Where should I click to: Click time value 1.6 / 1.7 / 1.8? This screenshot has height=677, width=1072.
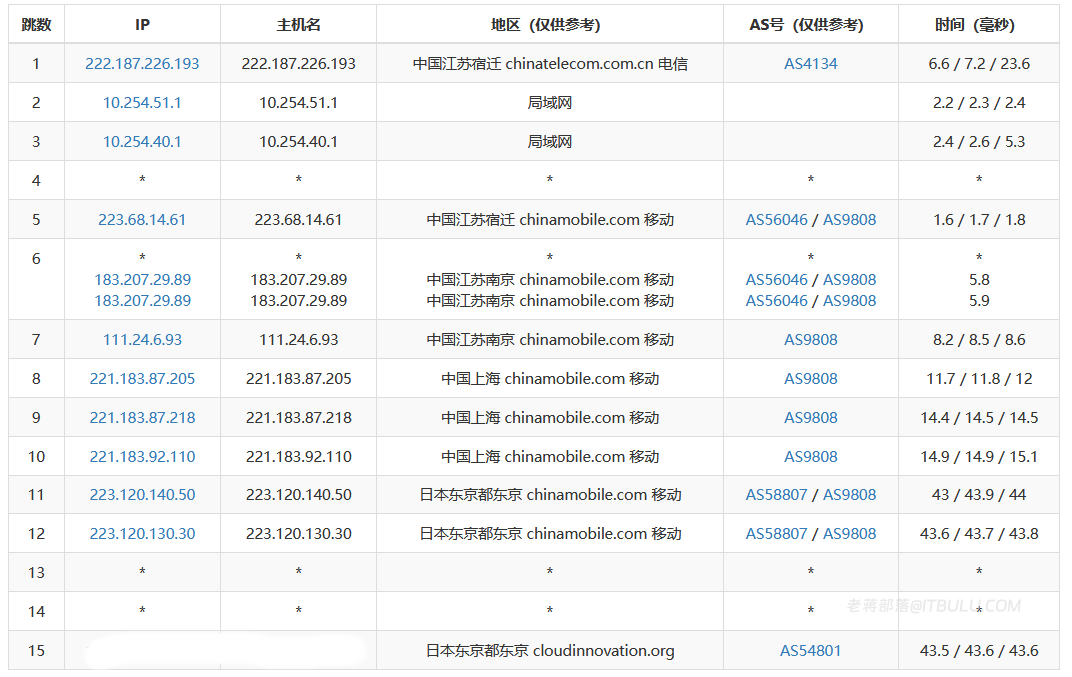[x=979, y=220]
